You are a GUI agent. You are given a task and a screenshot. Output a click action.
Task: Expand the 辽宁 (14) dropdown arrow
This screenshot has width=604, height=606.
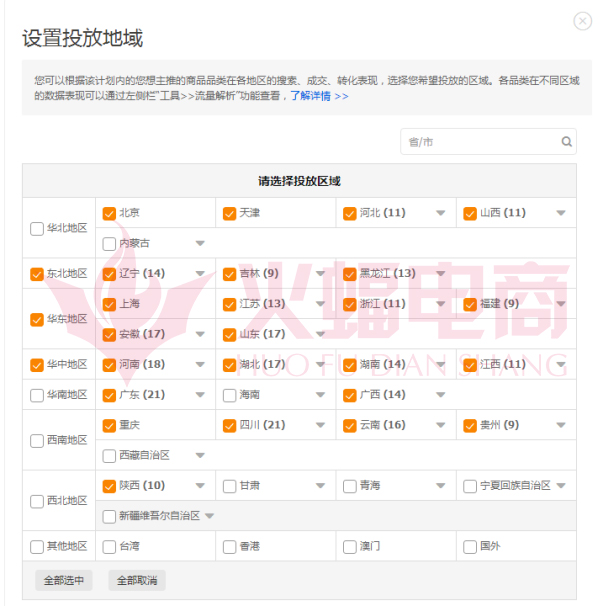tap(200, 274)
